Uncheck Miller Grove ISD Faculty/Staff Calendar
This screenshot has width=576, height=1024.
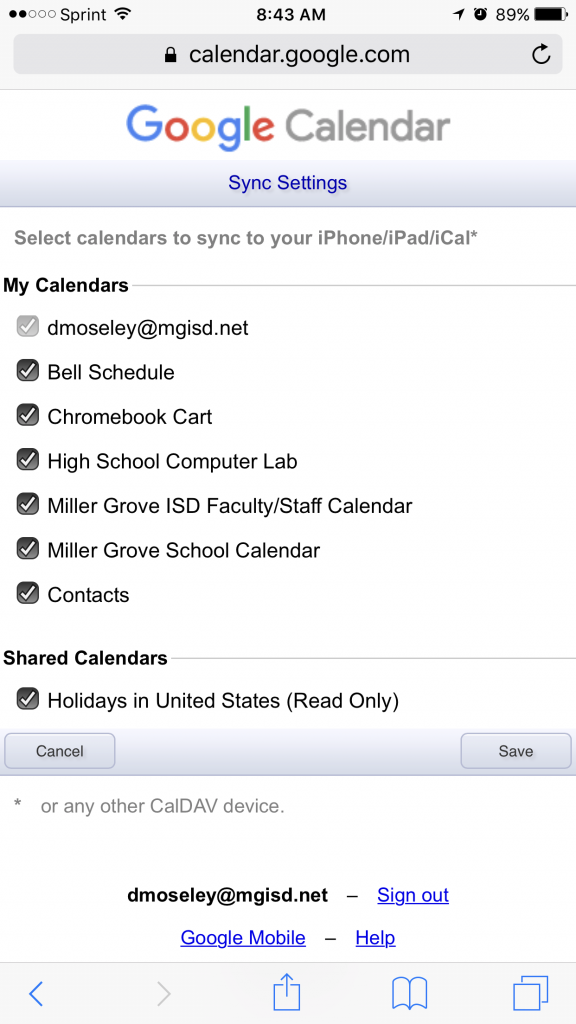click(27, 505)
